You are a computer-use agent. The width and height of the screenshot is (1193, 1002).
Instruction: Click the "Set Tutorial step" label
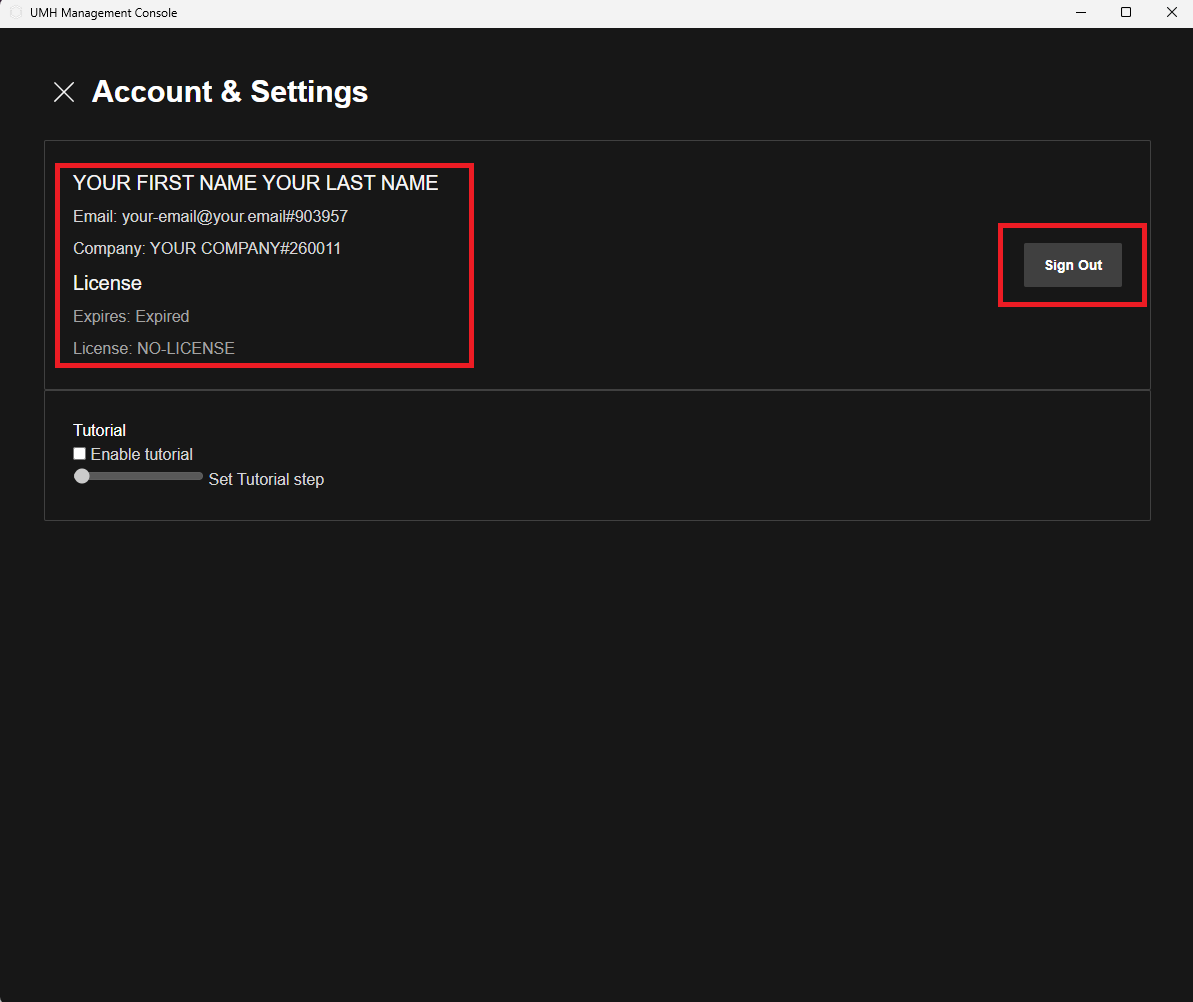click(x=266, y=480)
